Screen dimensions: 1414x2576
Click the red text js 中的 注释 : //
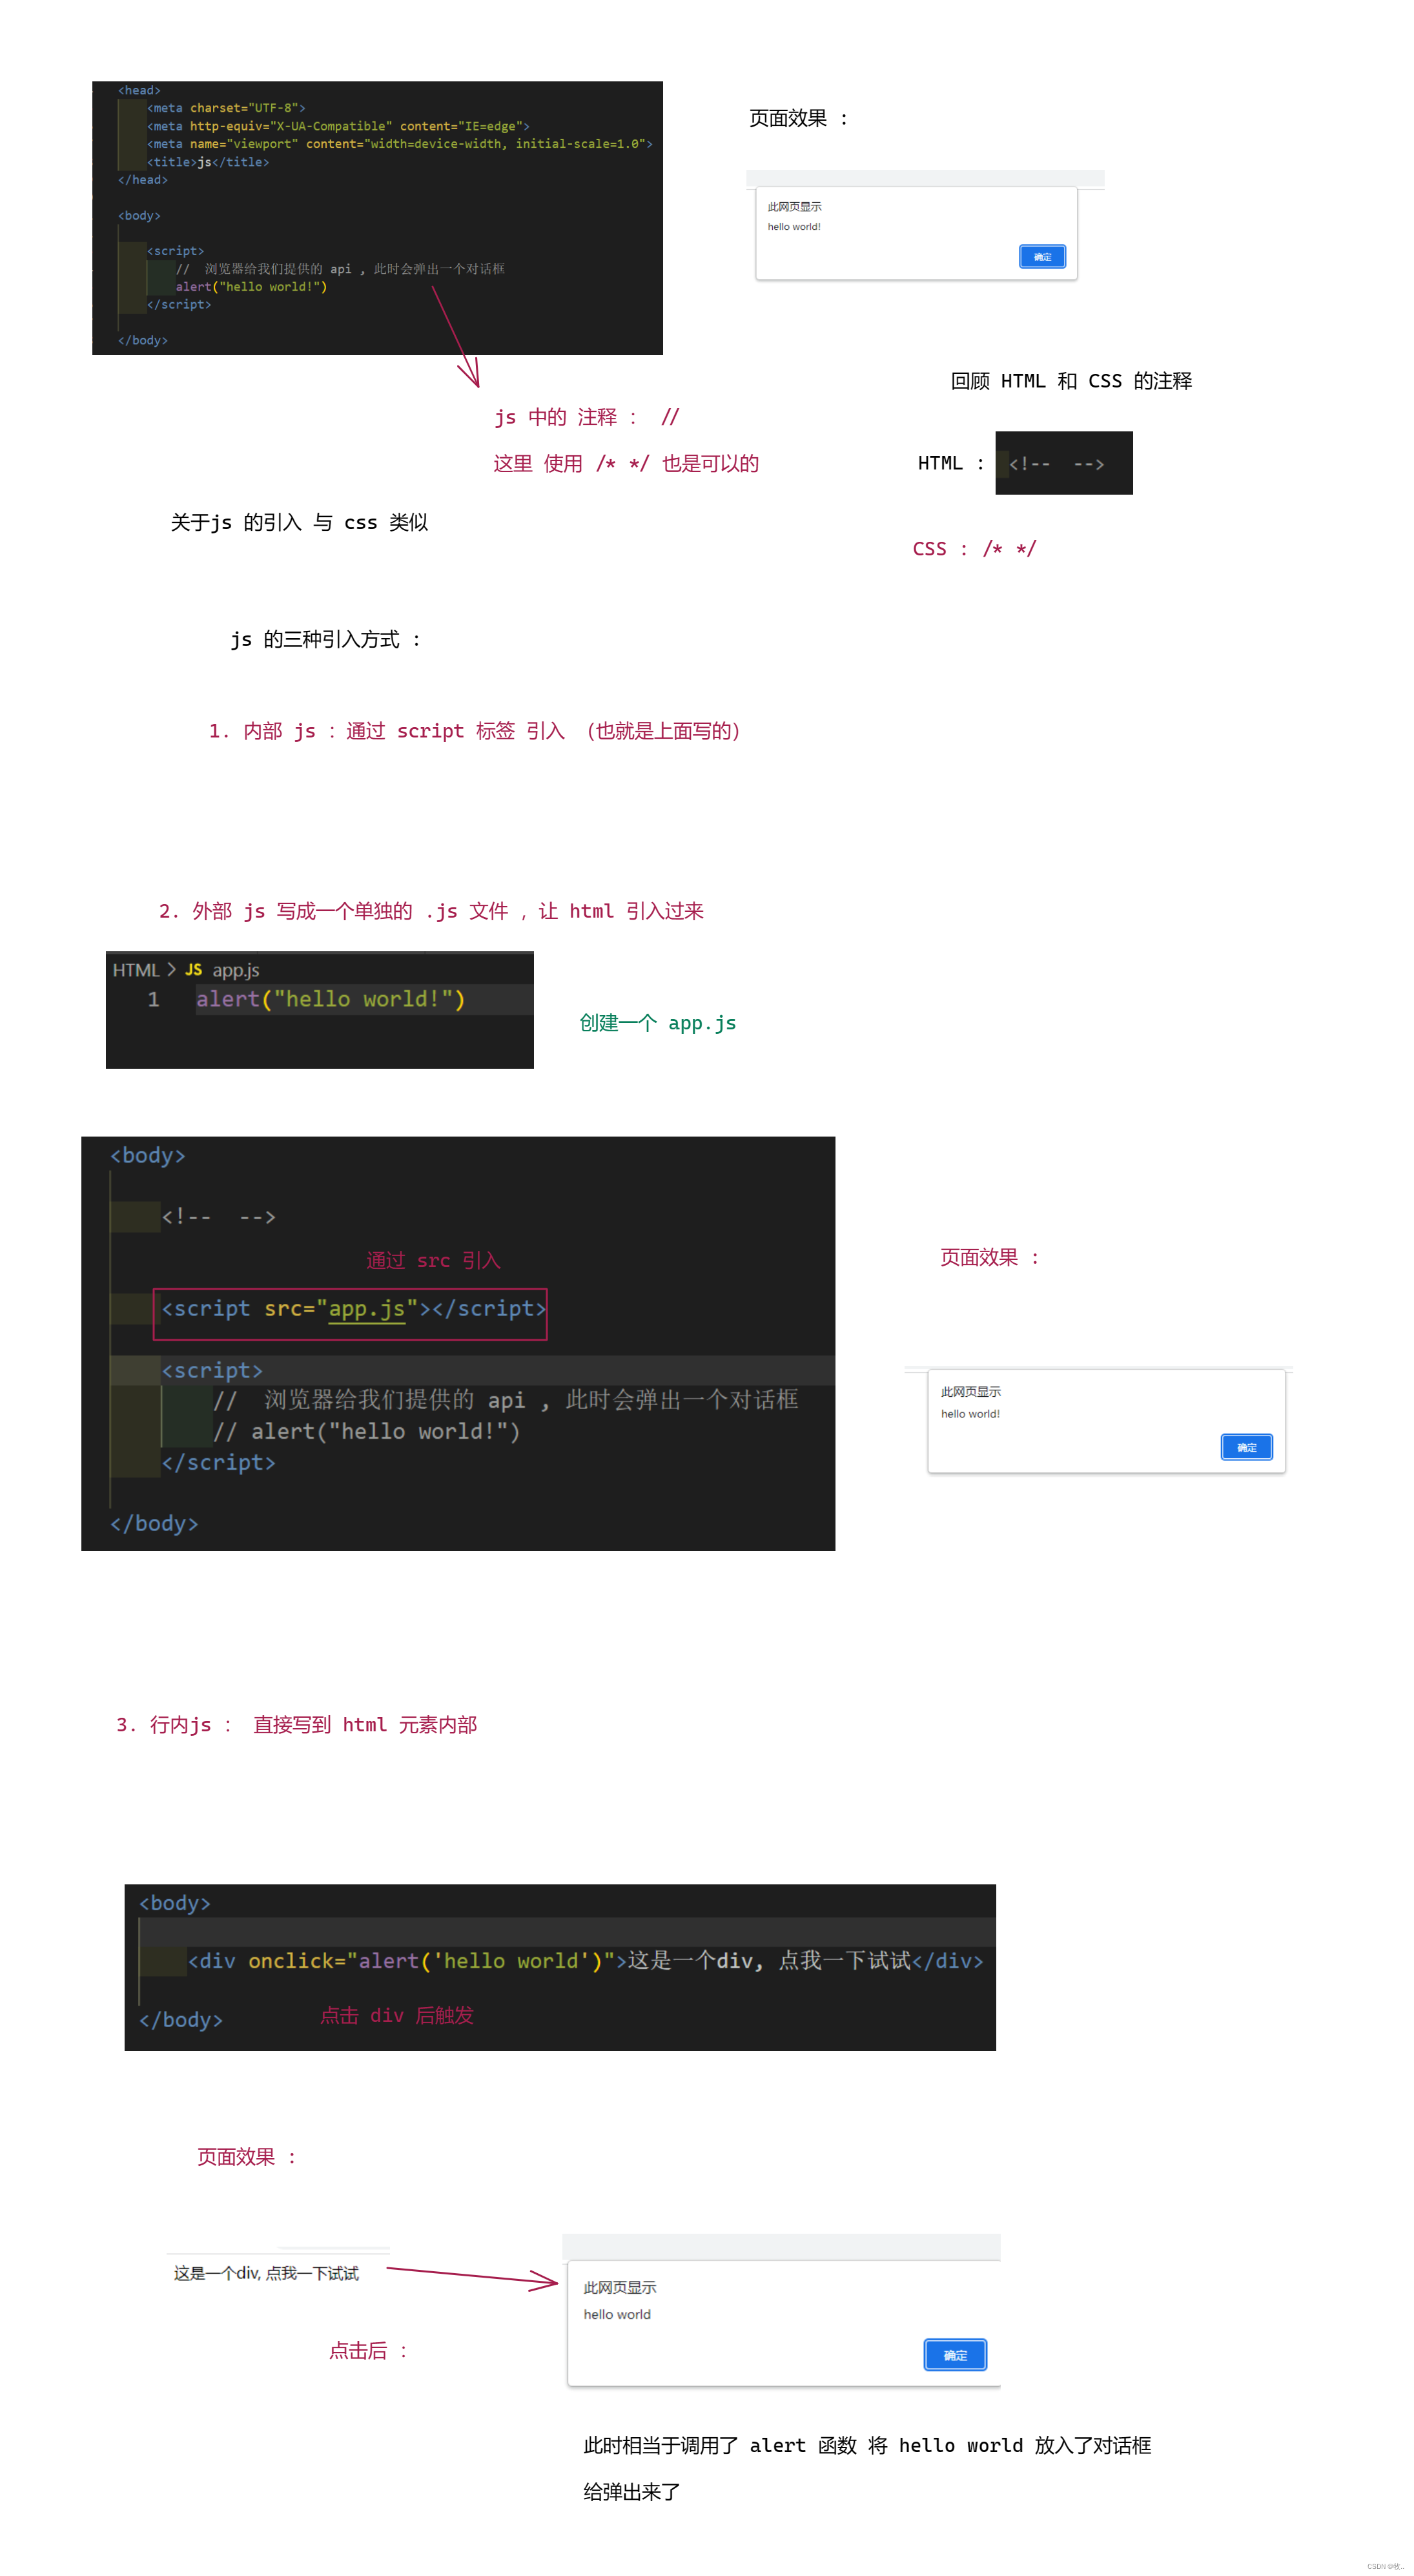click(587, 417)
